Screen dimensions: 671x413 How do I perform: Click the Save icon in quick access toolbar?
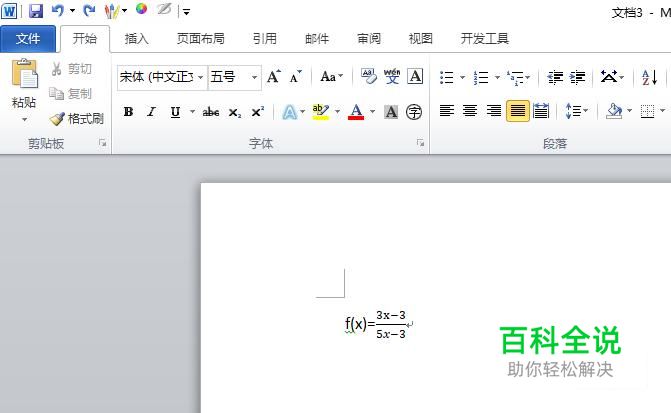coord(36,11)
